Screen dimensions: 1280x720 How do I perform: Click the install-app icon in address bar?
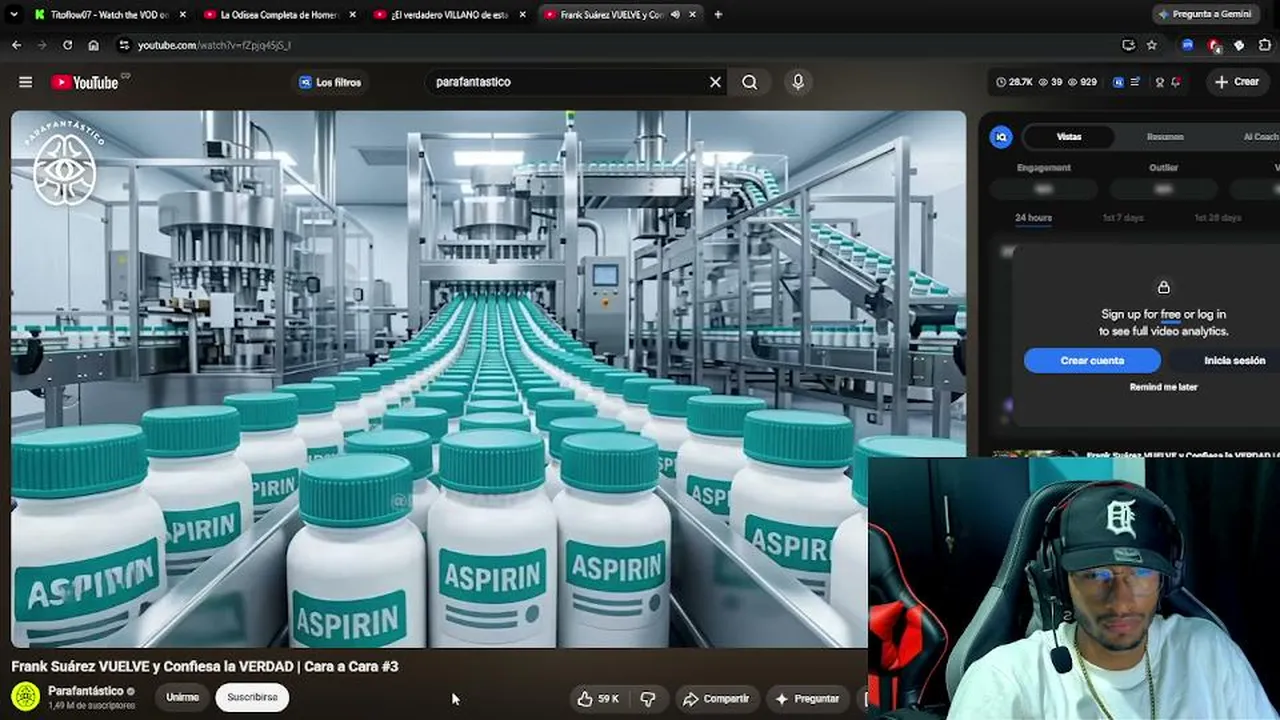pyautogui.click(x=1128, y=45)
